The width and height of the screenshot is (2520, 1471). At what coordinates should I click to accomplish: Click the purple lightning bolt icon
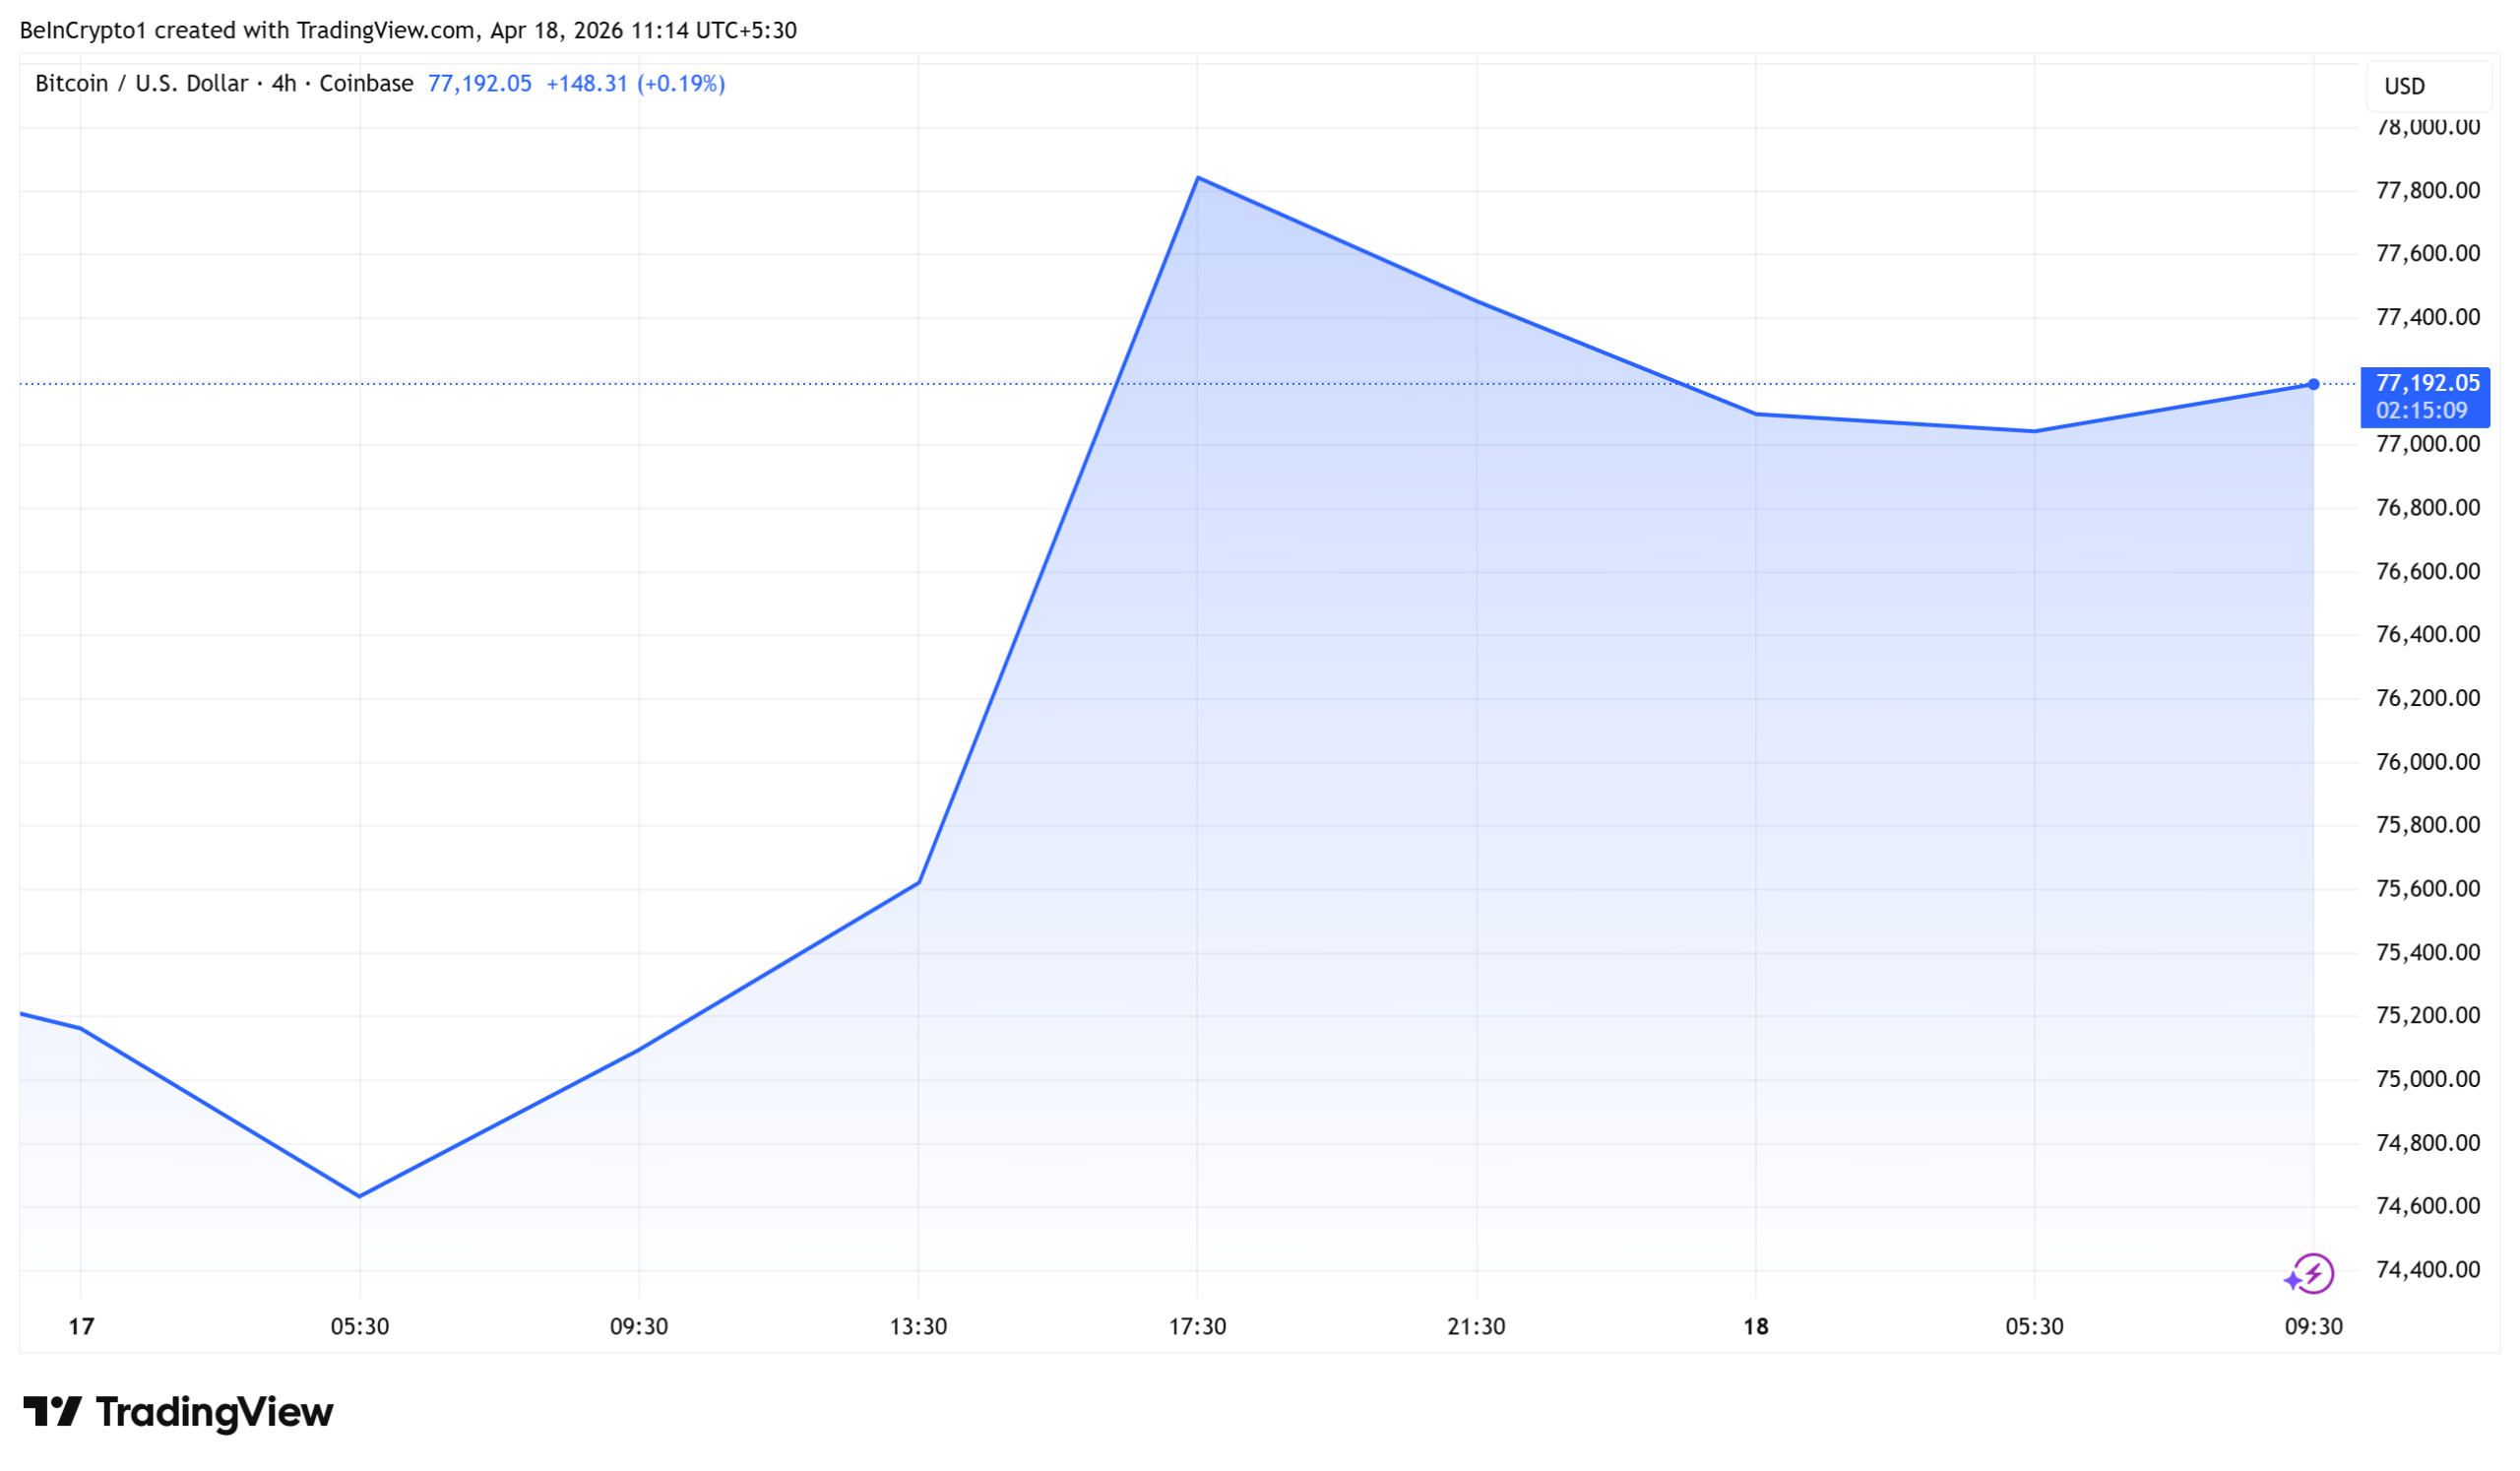pyautogui.click(x=2312, y=1273)
